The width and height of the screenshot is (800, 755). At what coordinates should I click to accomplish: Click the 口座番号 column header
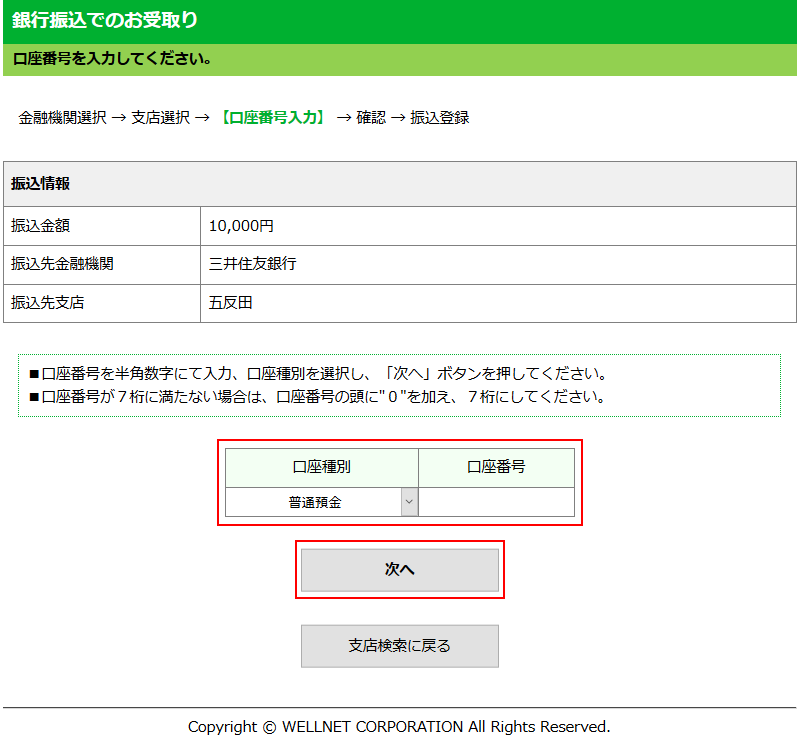click(496, 467)
